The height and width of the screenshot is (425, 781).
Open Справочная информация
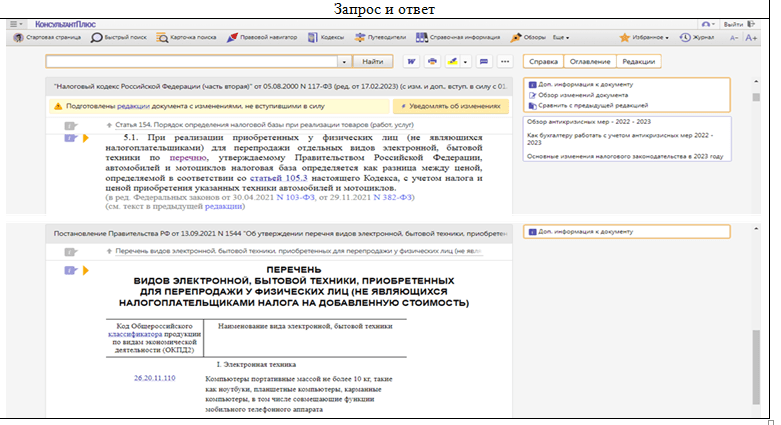pyautogui.click(x=458, y=37)
